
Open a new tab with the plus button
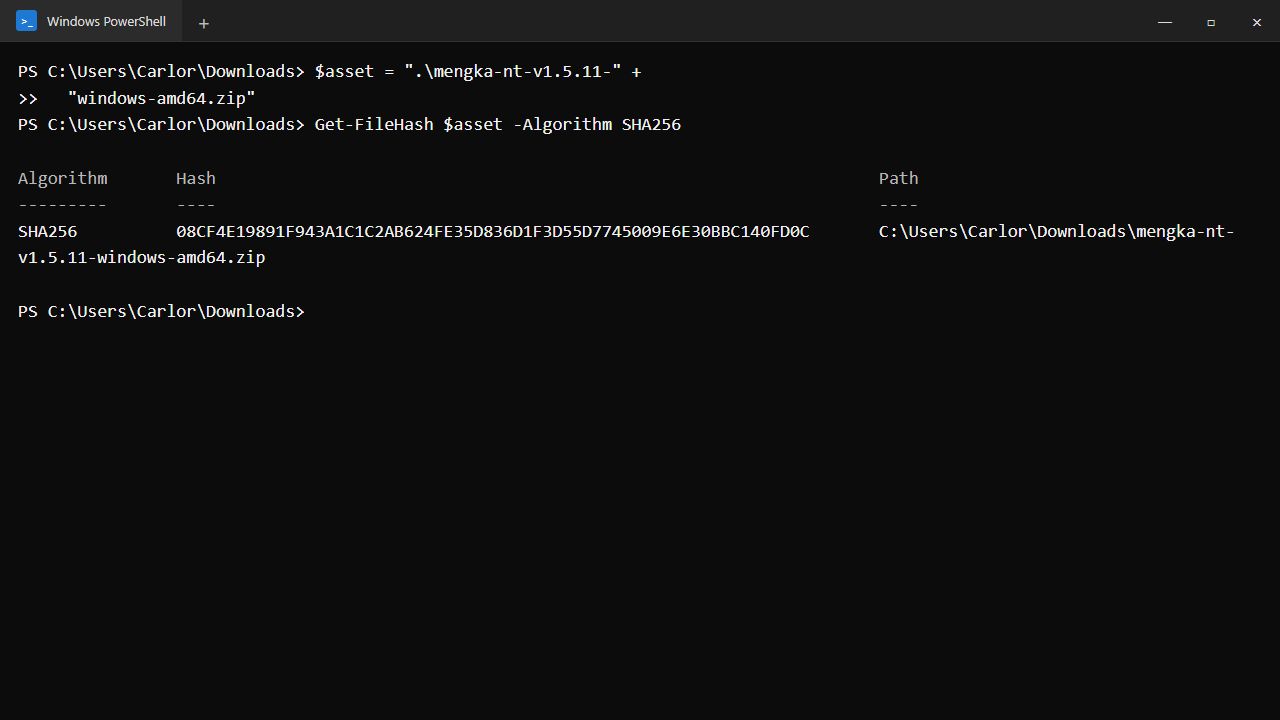204,23
